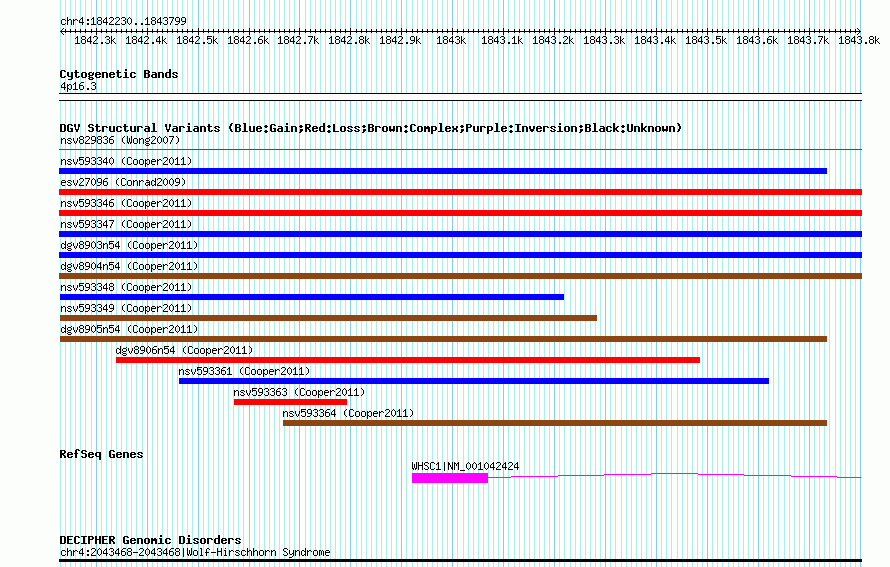Select the brown dgv8905n54 complex bar
Image resolution: width=890 pixels, height=567 pixels.
[443, 339]
